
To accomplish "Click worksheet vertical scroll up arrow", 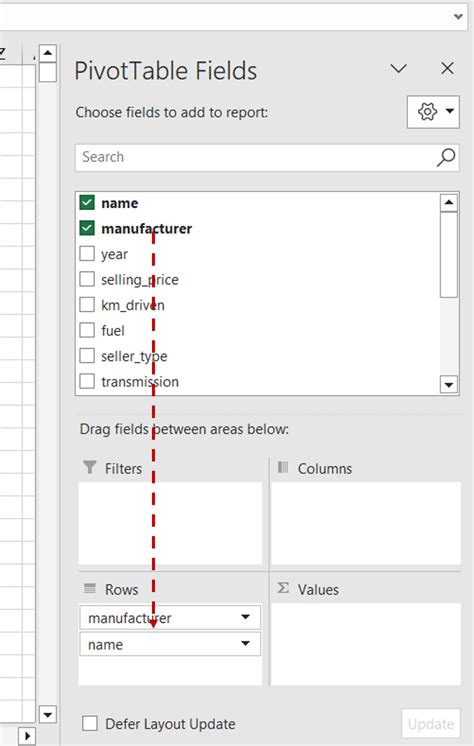I will point(48,53).
